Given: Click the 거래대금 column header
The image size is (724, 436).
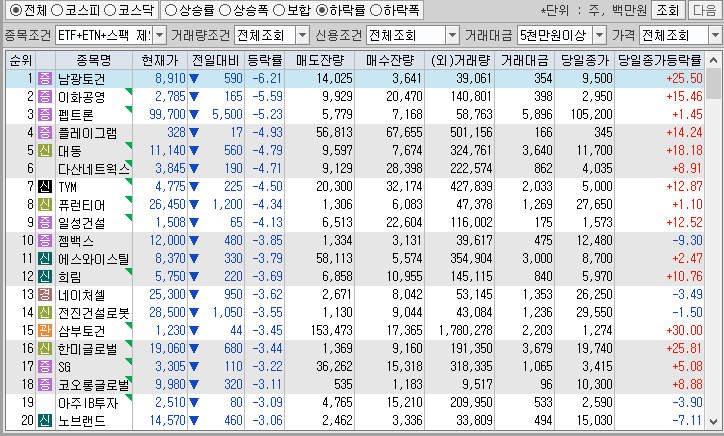Looking at the screenshot, I should (x=525, y=61).
